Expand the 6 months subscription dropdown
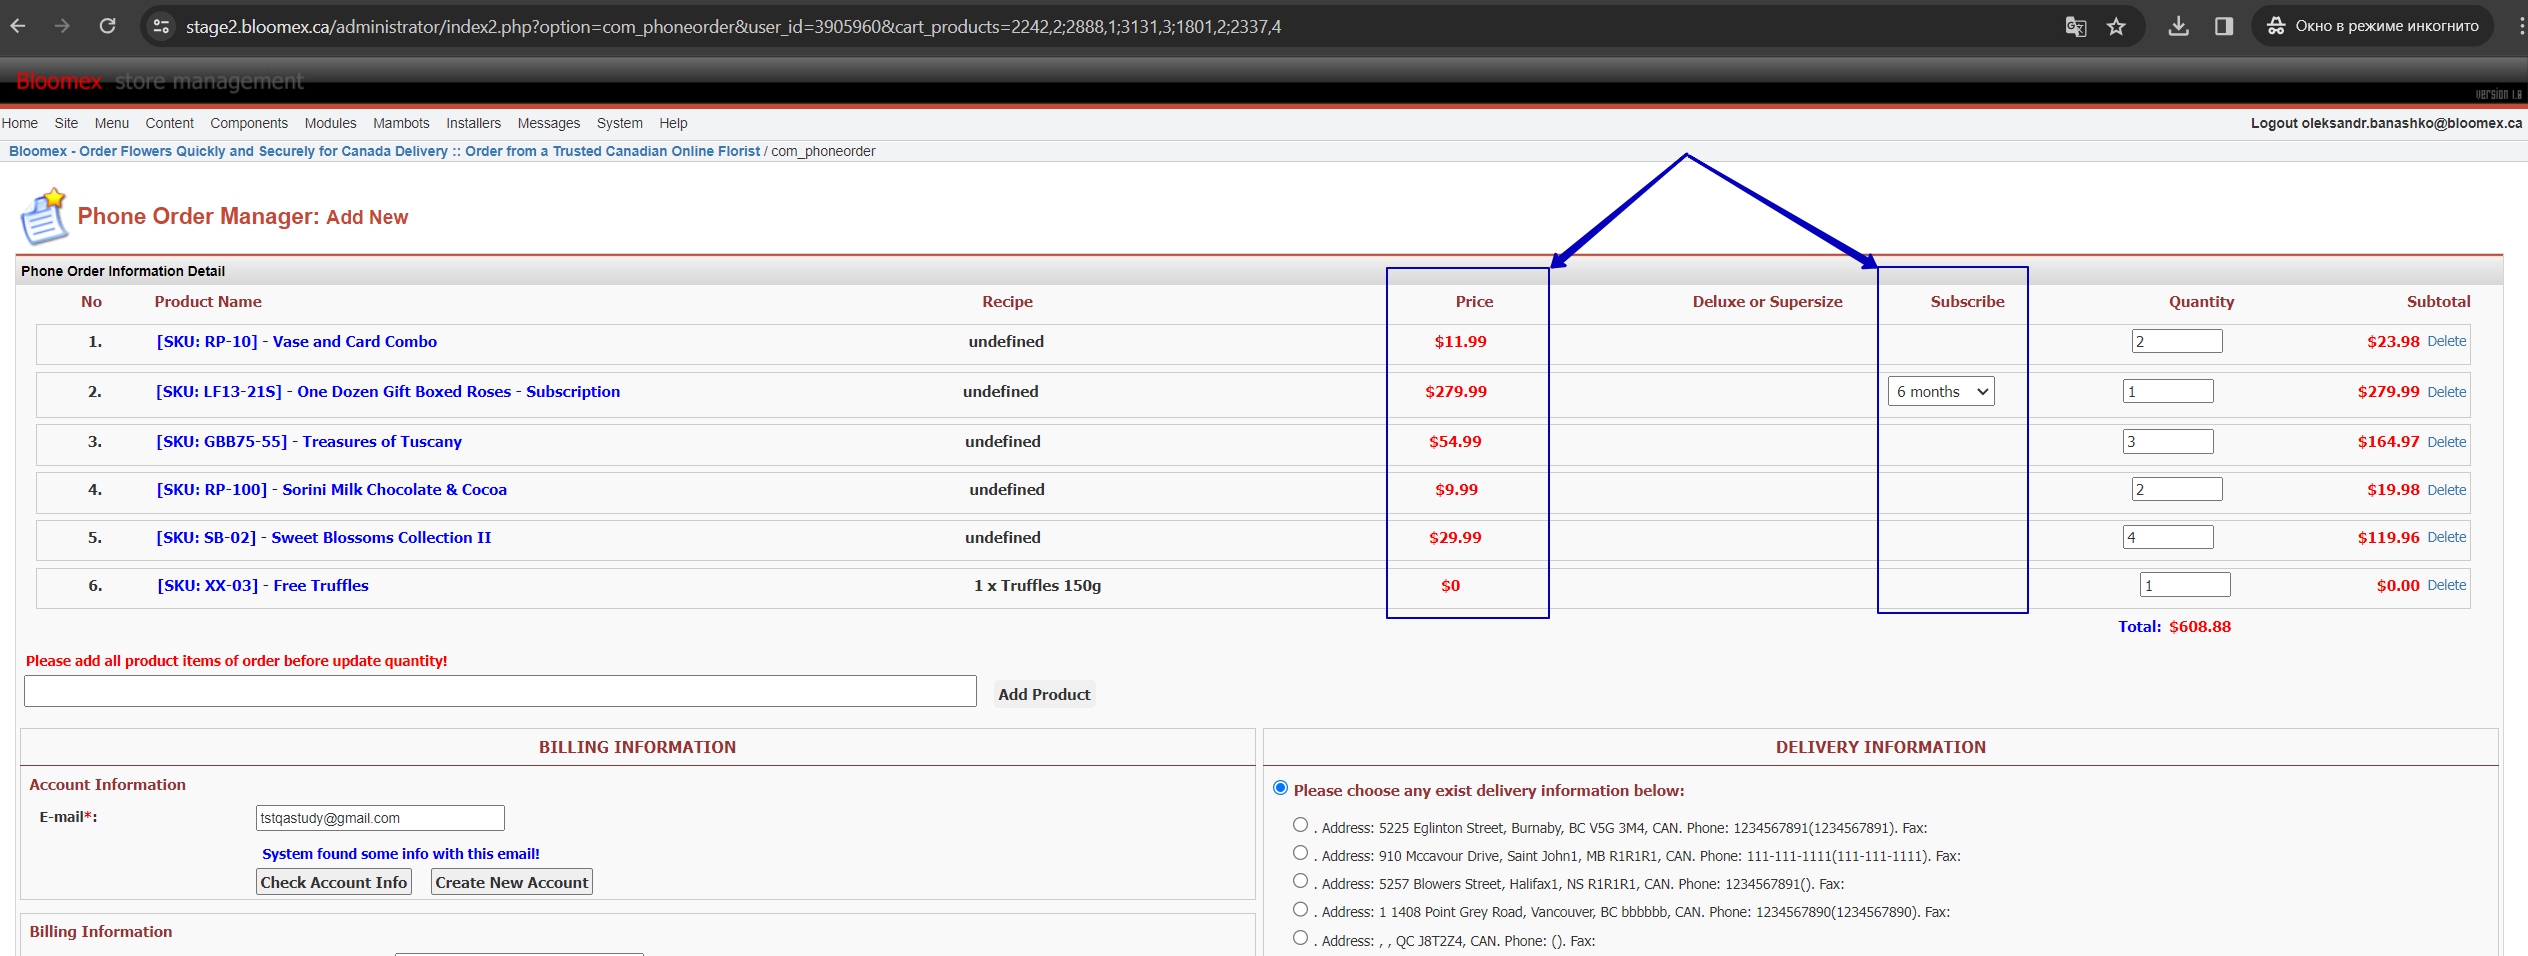 tap(1941, 392)
